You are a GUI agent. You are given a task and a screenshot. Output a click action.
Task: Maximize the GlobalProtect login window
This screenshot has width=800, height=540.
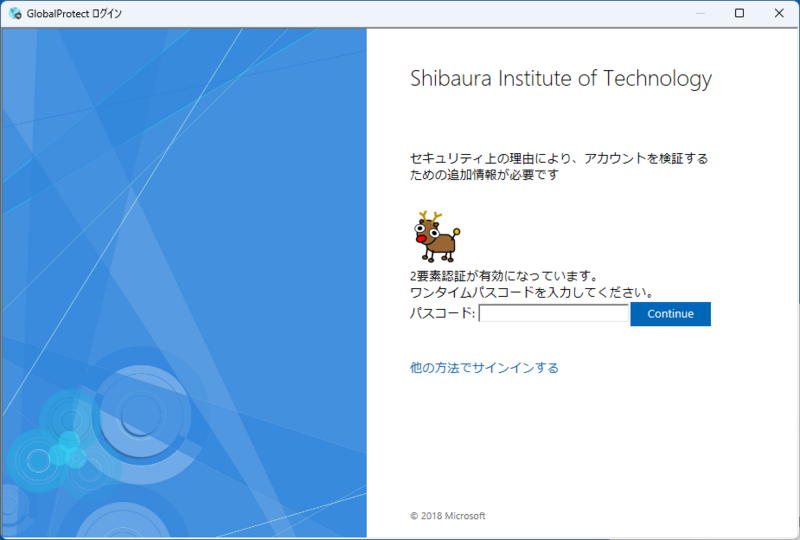click(739, 13)
